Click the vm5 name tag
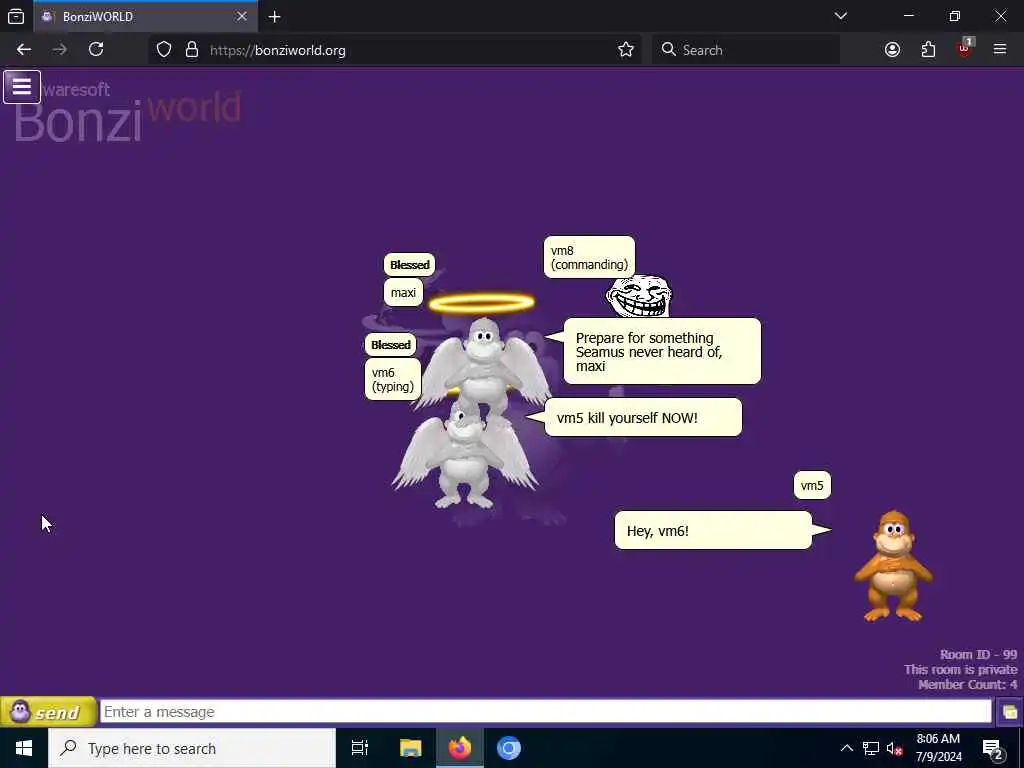The width and height of the screenshot is (1024, 768). (x=812, y=485)
